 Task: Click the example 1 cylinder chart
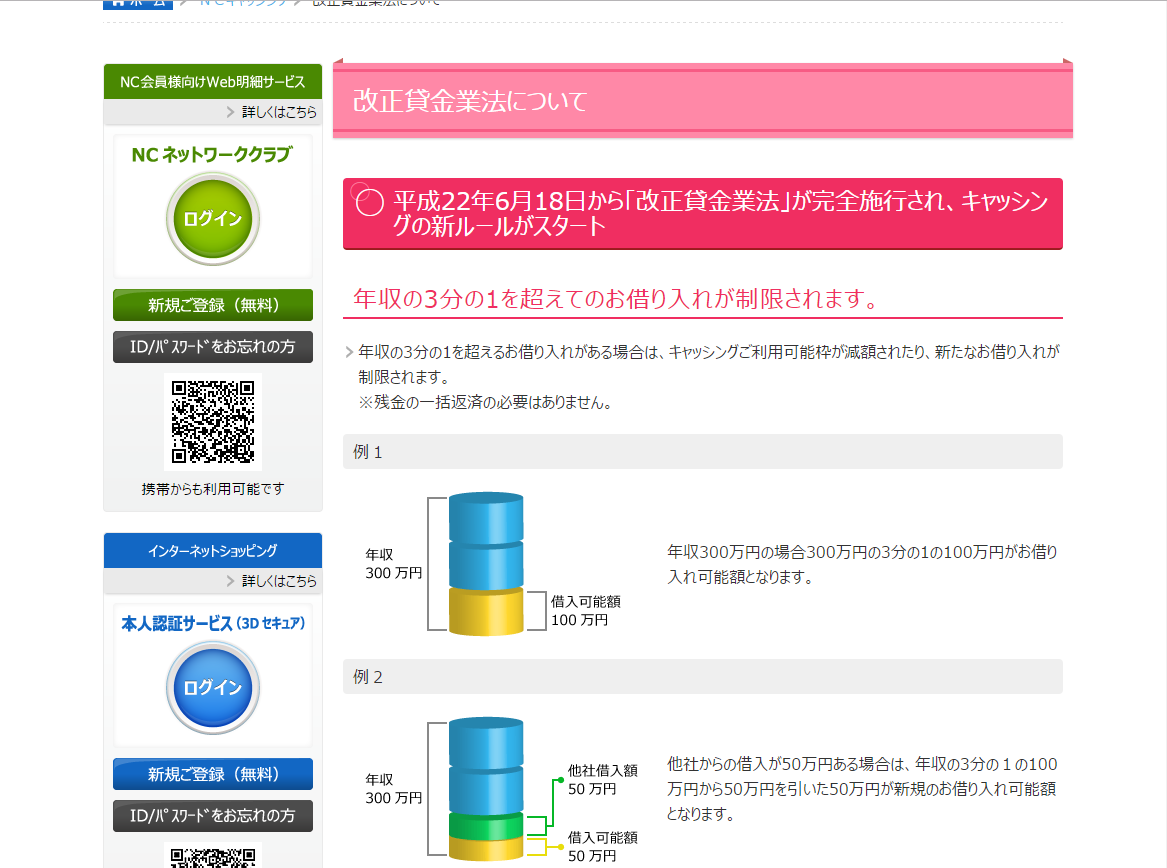pos(486,564)
